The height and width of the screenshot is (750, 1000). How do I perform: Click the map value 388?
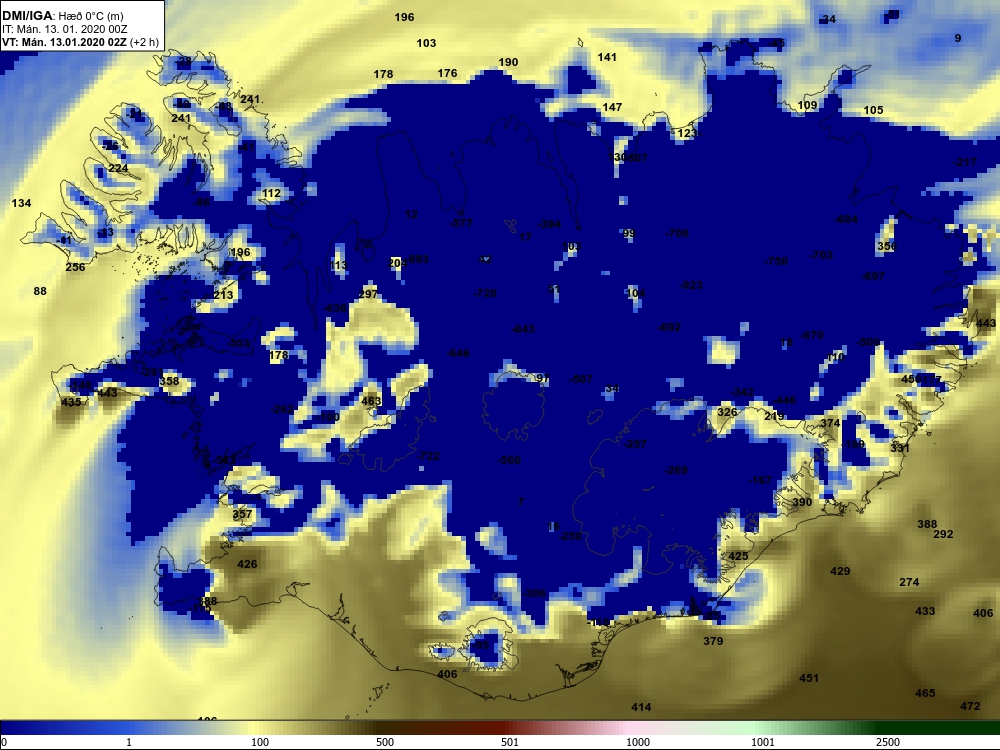click(x=927, y=524)
